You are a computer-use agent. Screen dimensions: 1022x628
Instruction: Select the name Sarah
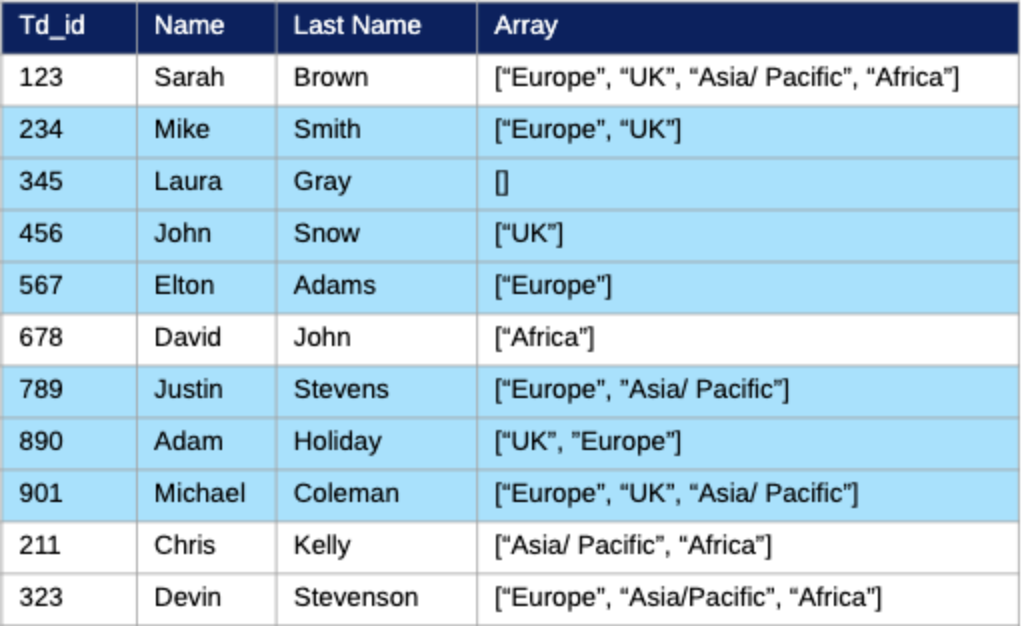[x=189, y=78]
